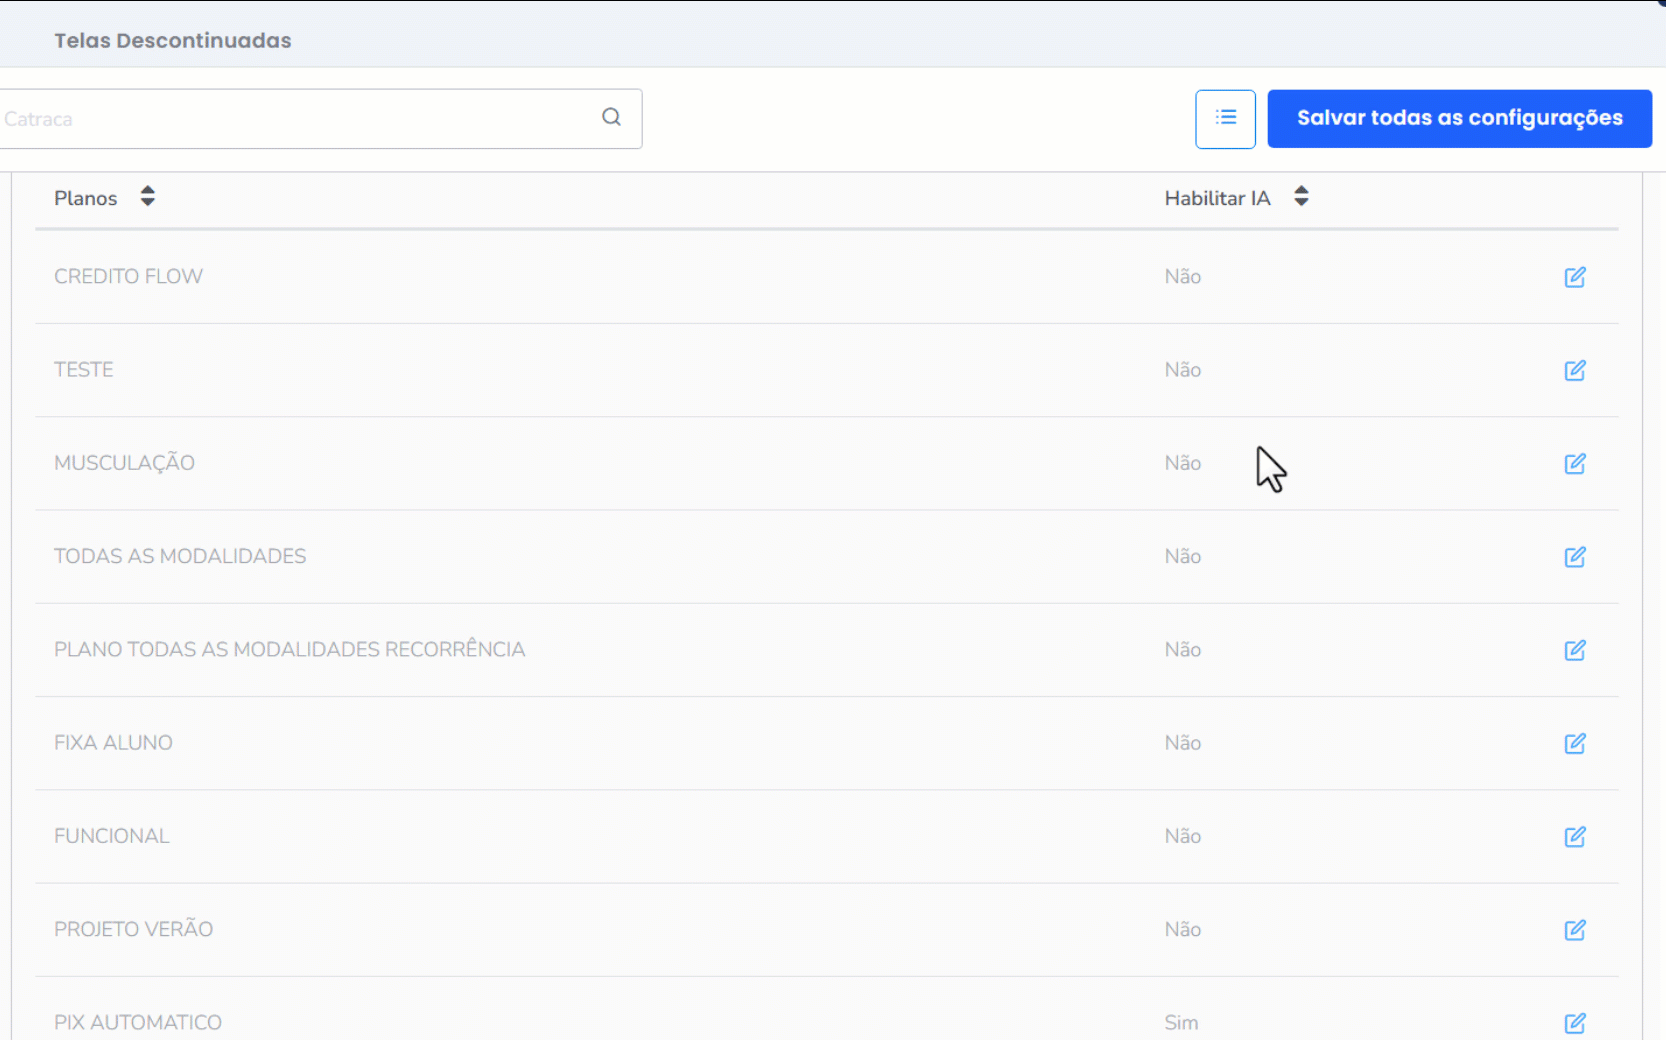Click Não value in MUSCULAÇÃO row

click(1182, 463)
